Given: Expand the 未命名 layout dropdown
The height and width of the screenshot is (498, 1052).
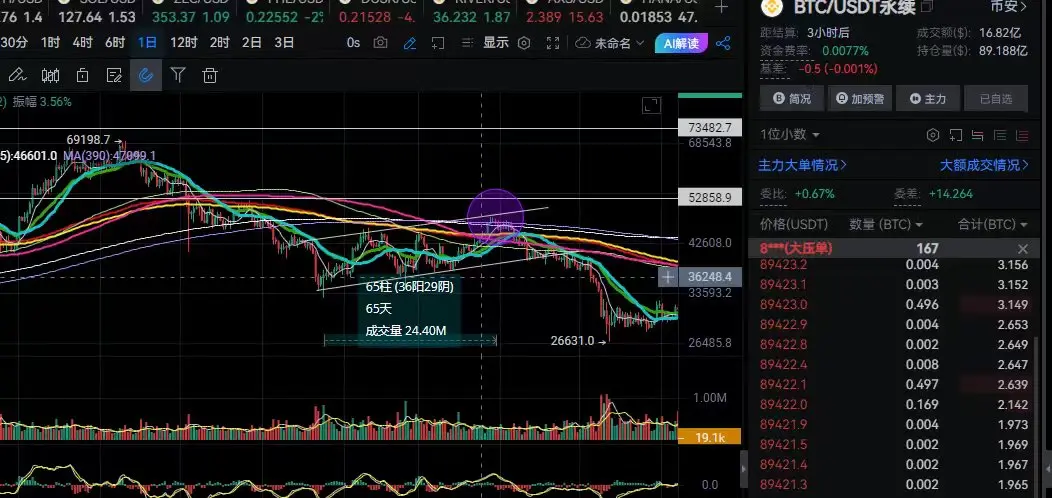Looking at the screenshot, I should pos(610,44).
